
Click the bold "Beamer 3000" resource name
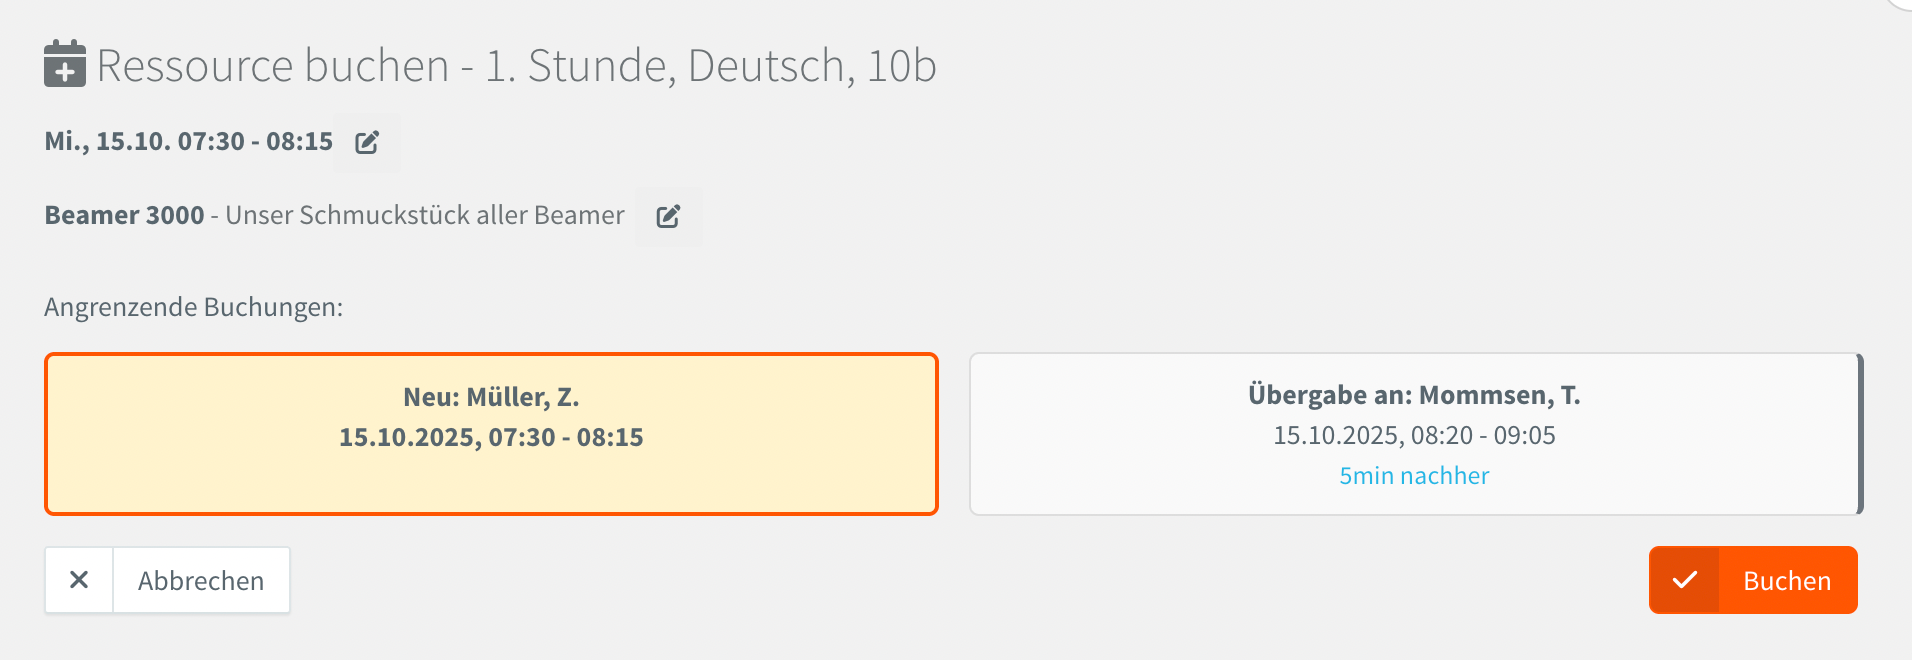[124, 216]
